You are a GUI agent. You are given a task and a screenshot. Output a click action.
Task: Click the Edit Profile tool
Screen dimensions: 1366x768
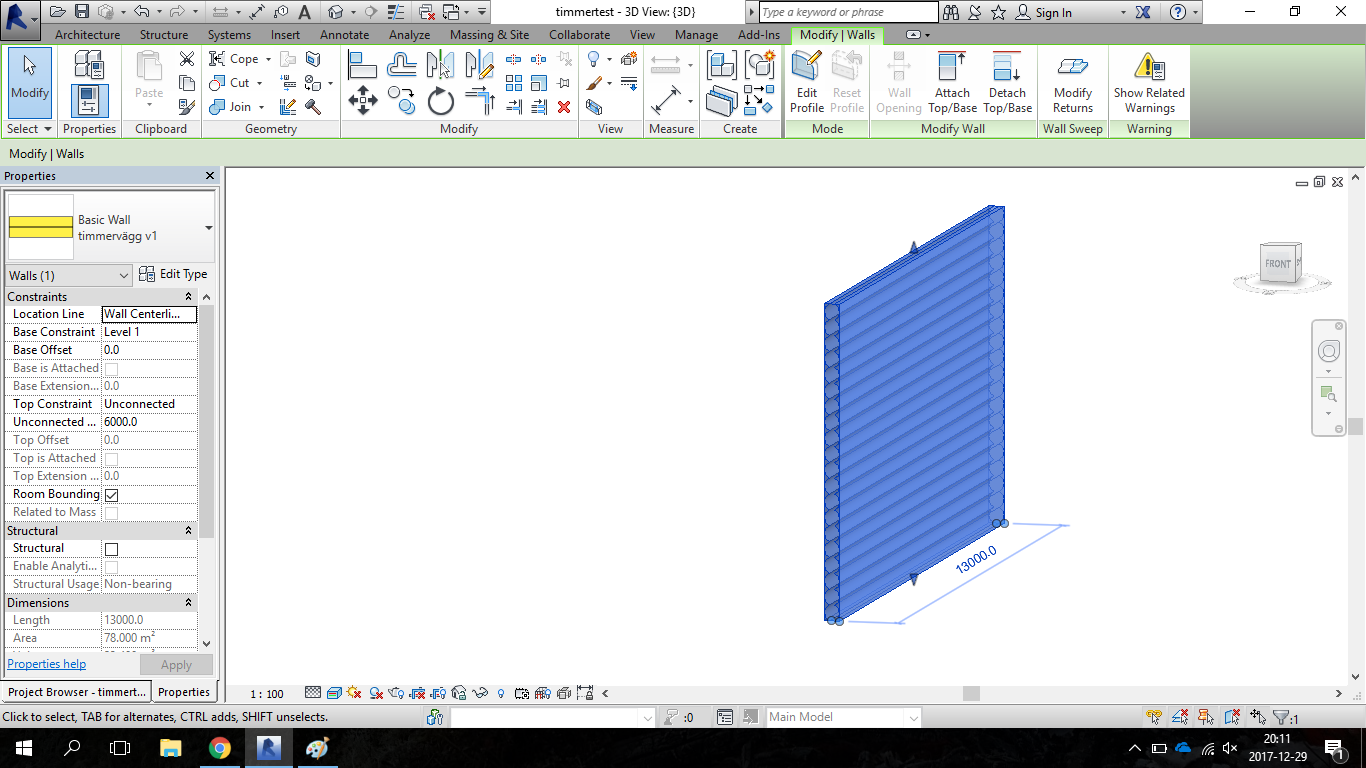pos(806,82)
